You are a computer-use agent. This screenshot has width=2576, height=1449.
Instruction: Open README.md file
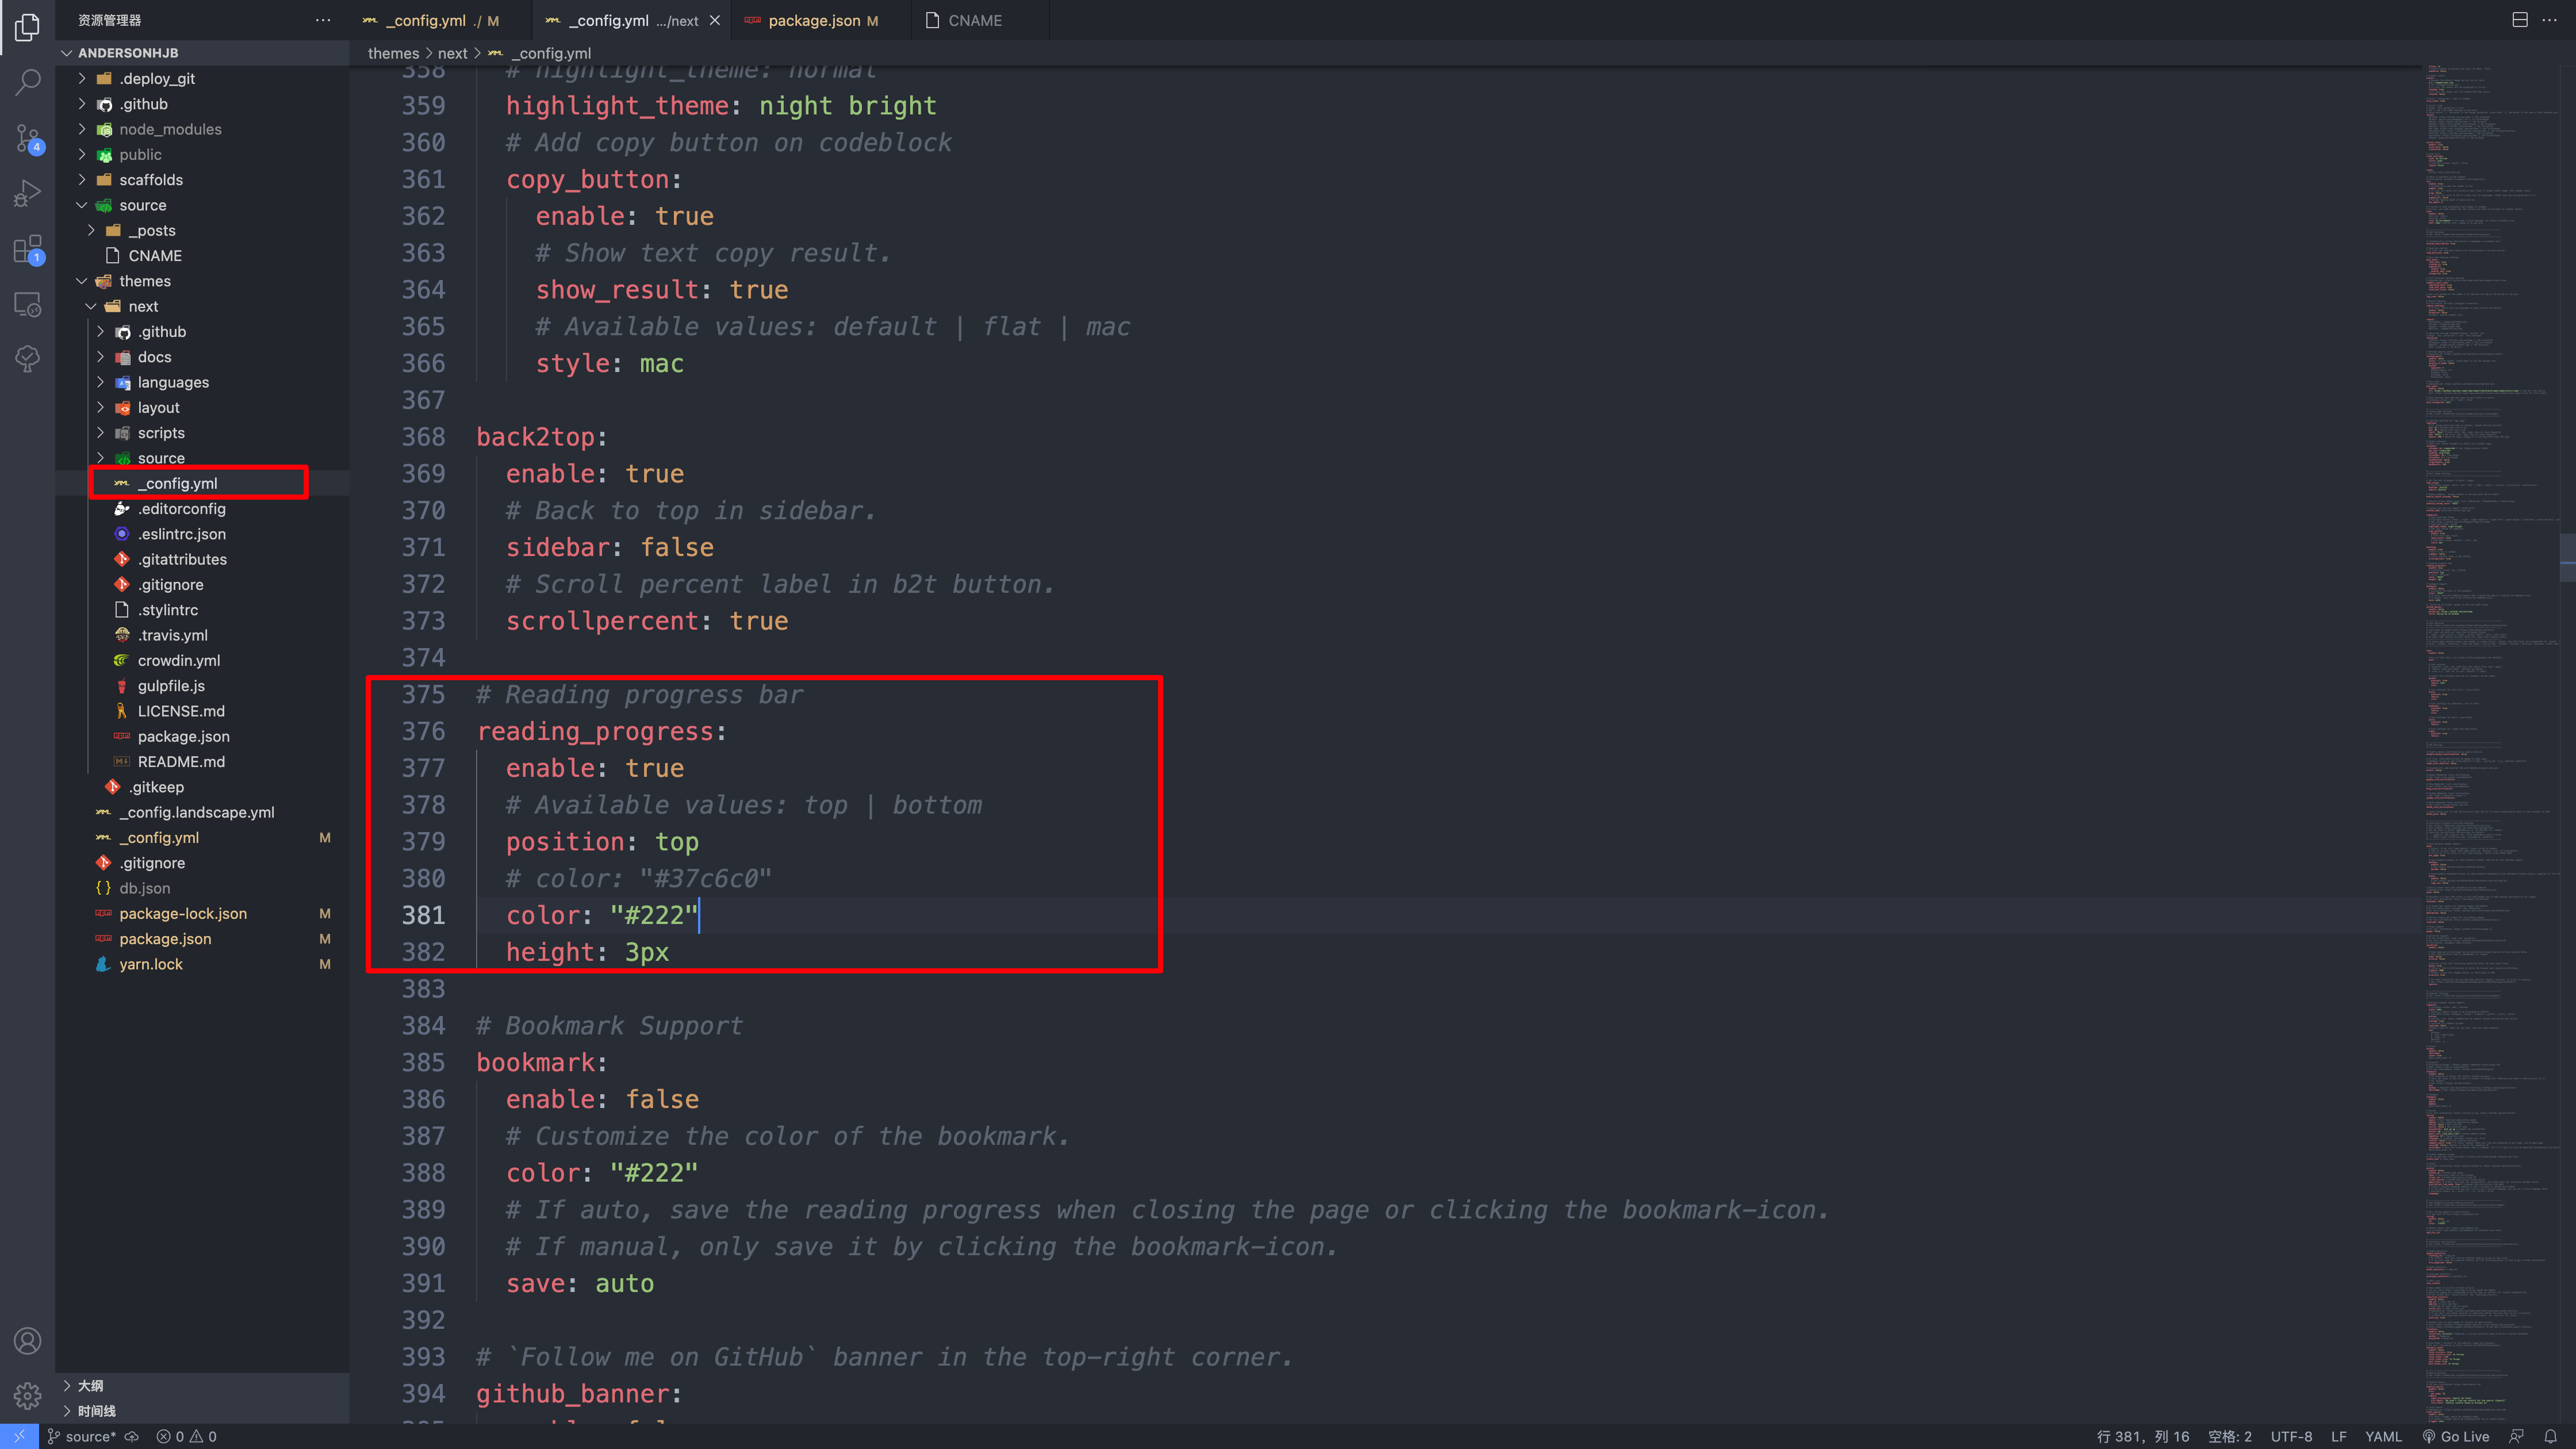pos(202,761)
